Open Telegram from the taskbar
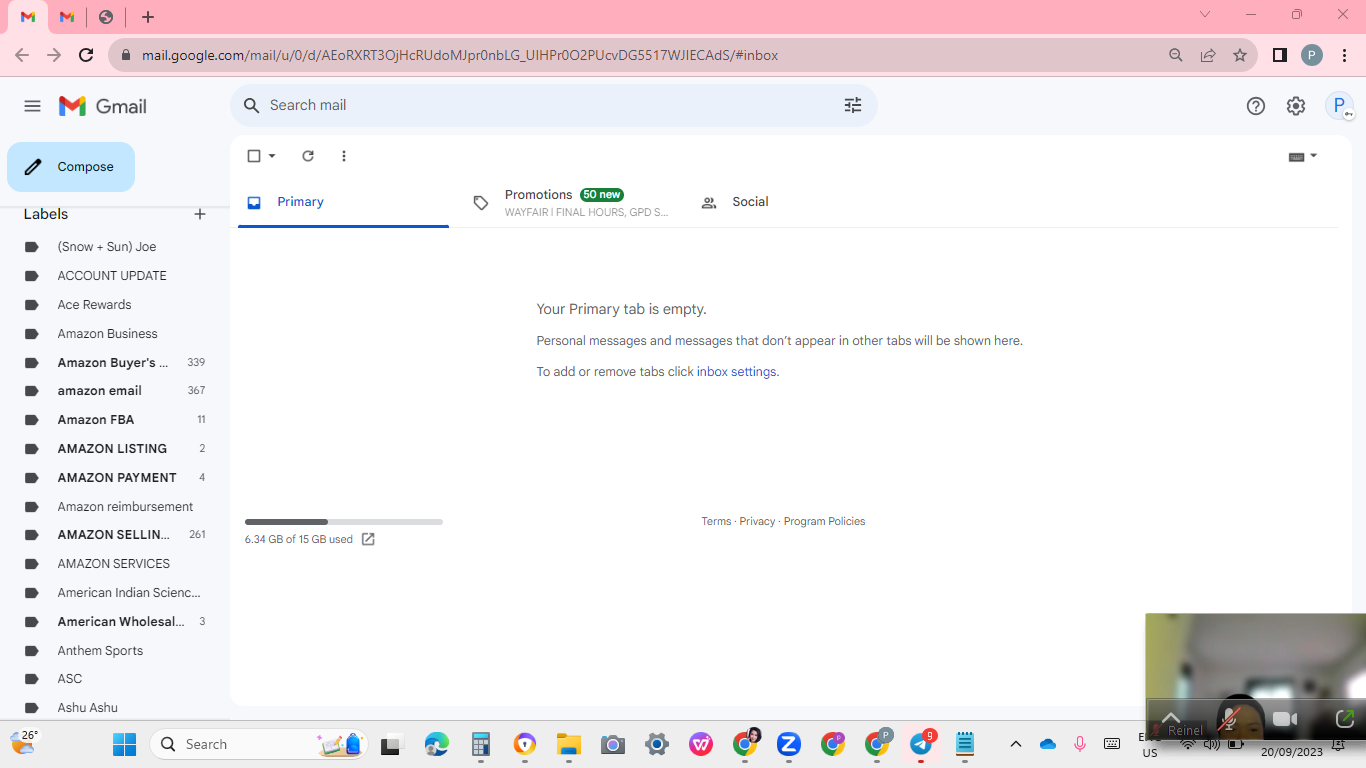The image size is (1366, 768). (921, 744)
